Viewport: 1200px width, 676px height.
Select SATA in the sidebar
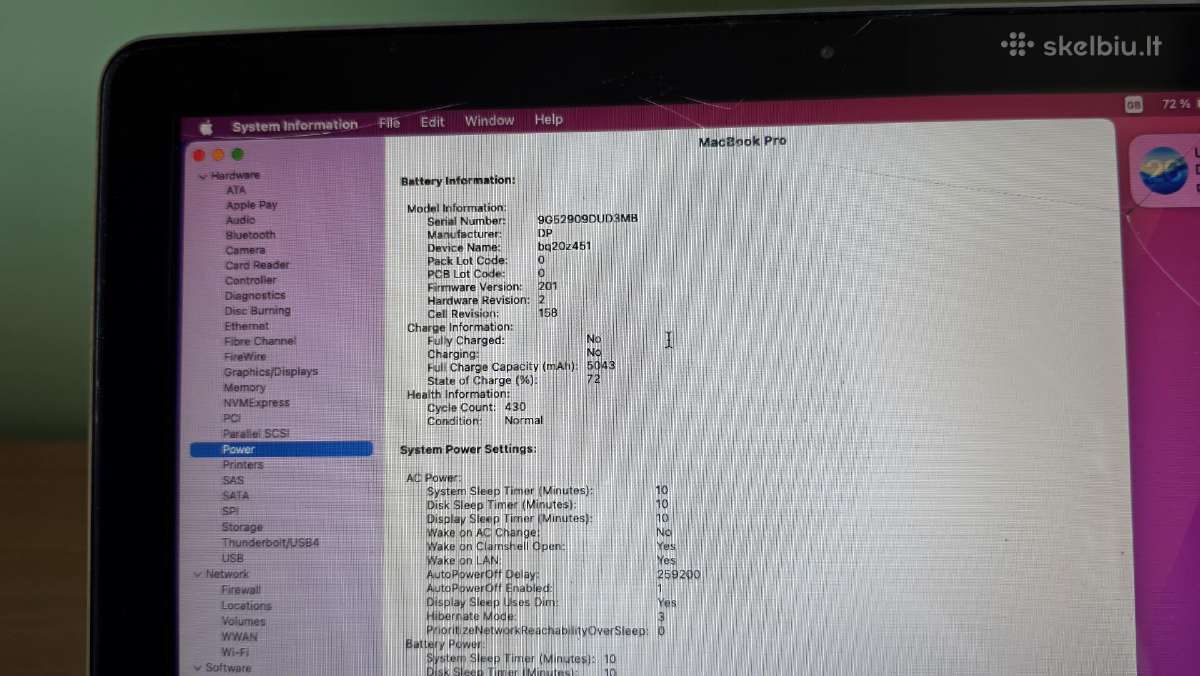click(235, 495)
